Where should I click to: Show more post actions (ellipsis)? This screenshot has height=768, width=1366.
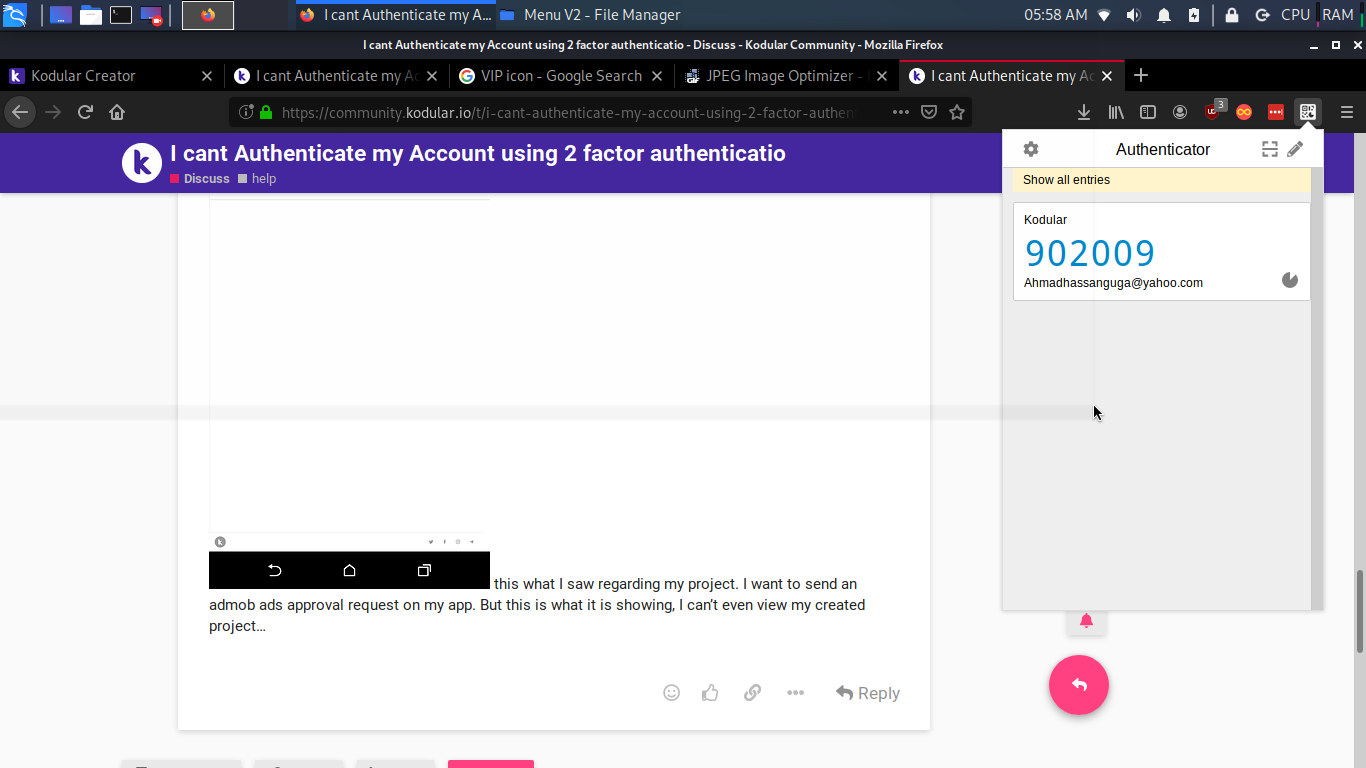tap(795, 693)
